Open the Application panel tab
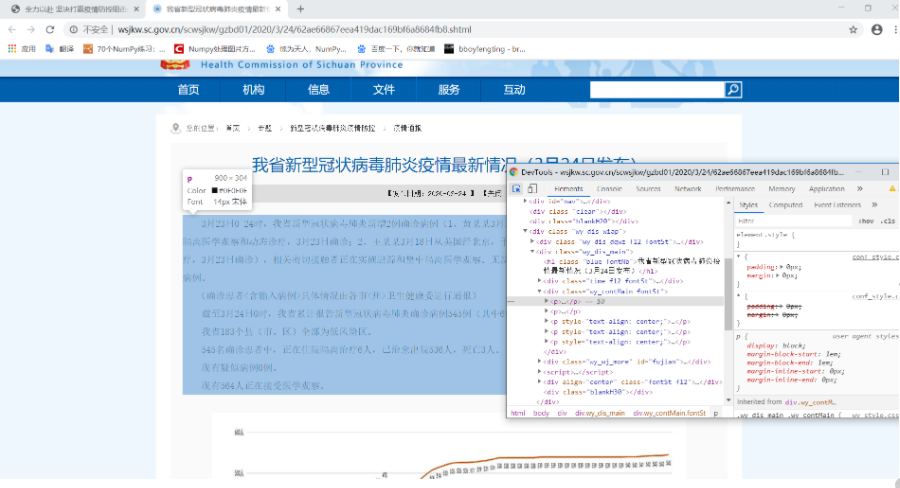 coord(827,188)
